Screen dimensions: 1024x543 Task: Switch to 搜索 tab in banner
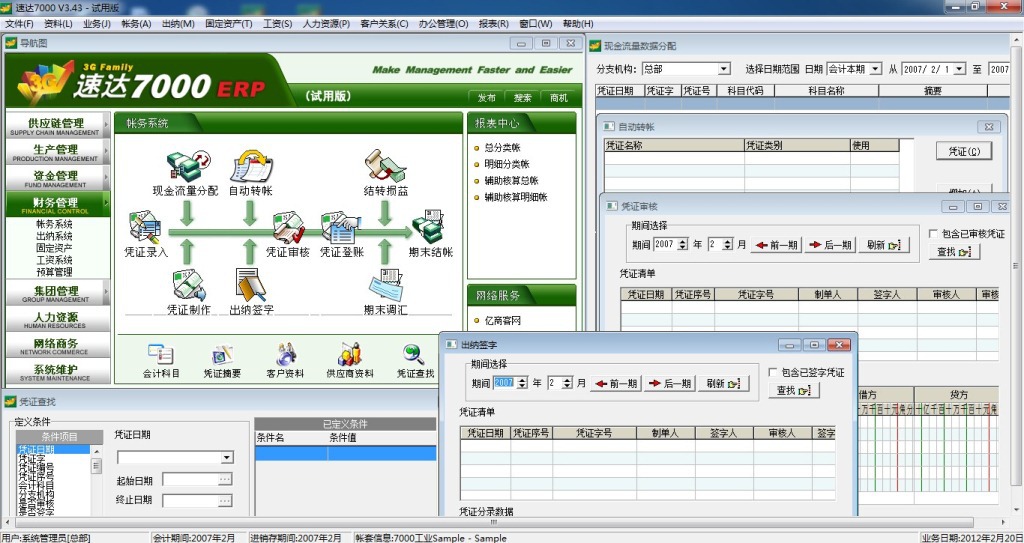[522, 97]
